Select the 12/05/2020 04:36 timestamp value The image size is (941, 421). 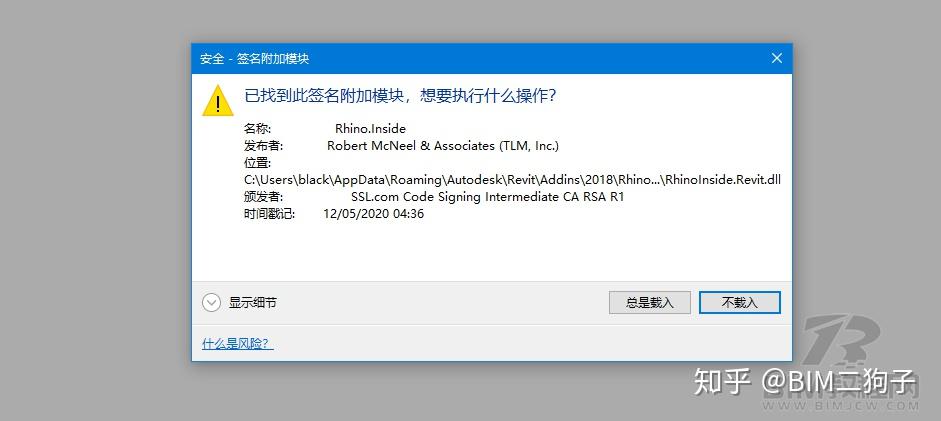pos(373,213)
